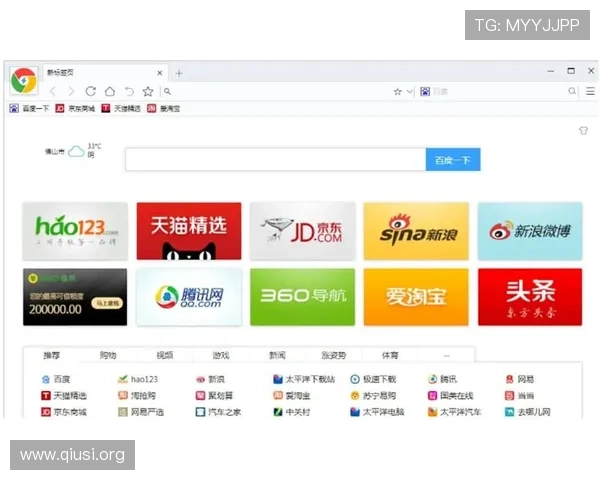The image size is (600, 480).
Task: Open the hao123 link in site list
Action: [138, 379]
